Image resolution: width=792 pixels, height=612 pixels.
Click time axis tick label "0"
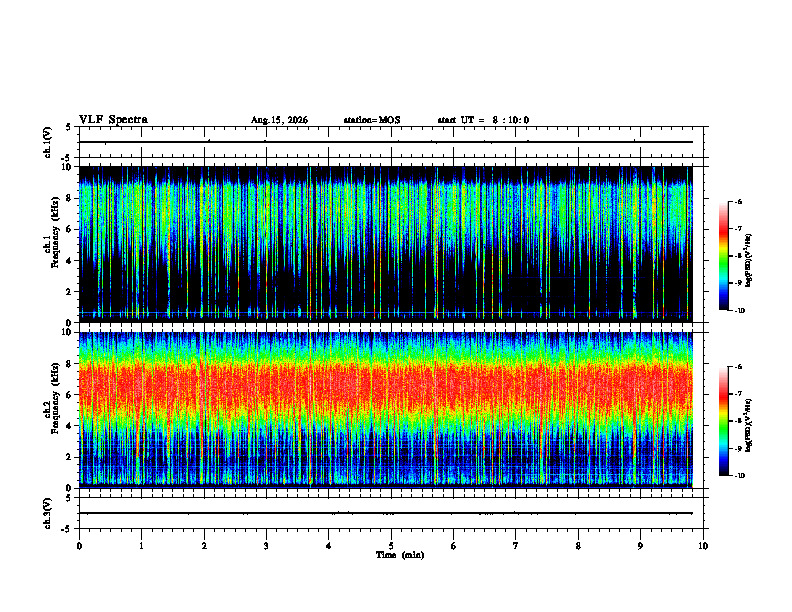click(79, 546)
